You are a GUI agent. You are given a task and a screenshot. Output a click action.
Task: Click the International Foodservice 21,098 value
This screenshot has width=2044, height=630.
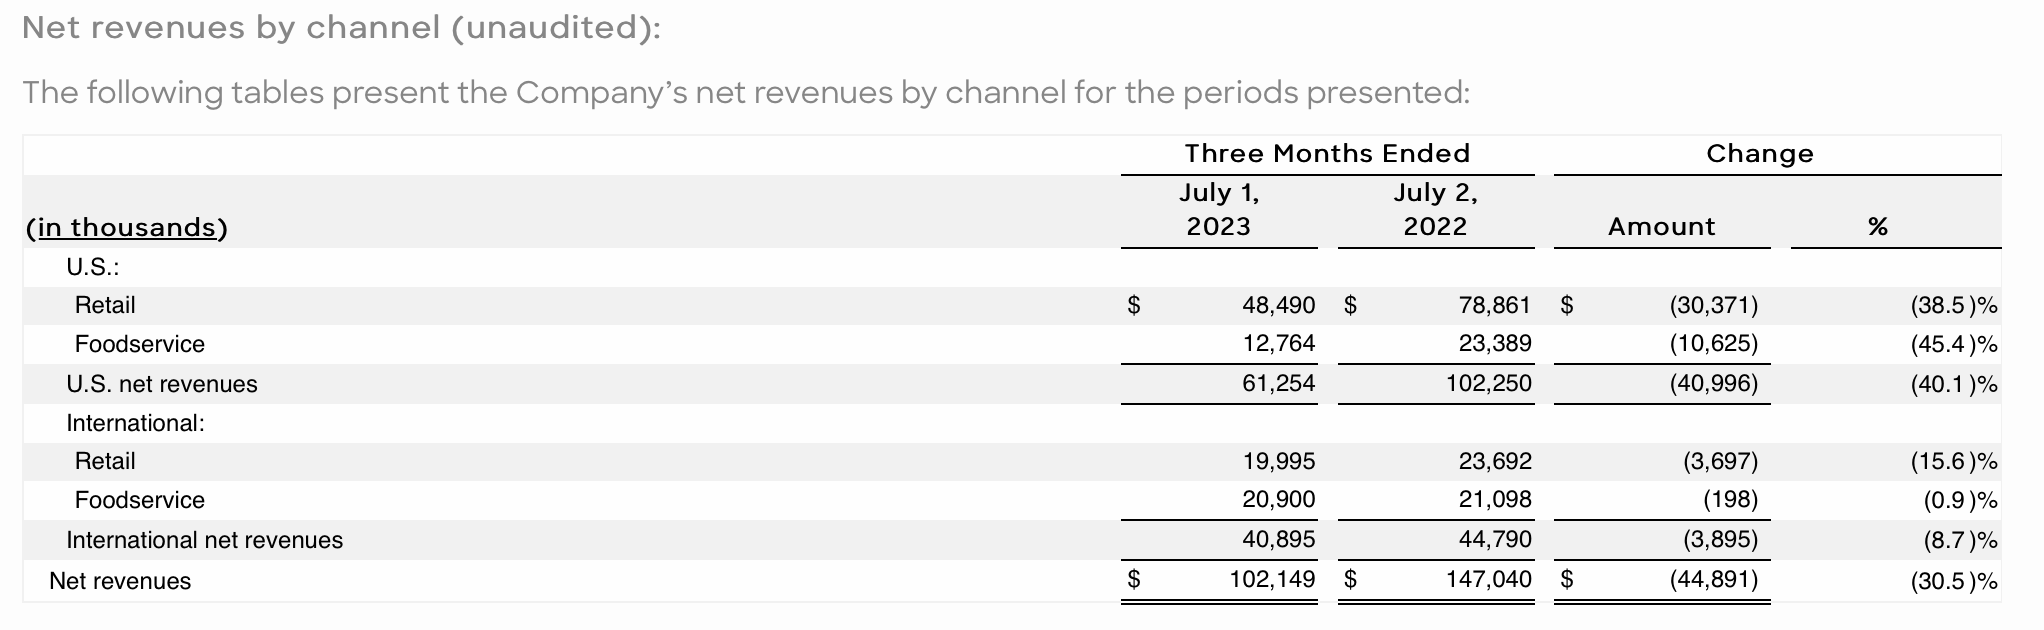[x=1494, y=500]
